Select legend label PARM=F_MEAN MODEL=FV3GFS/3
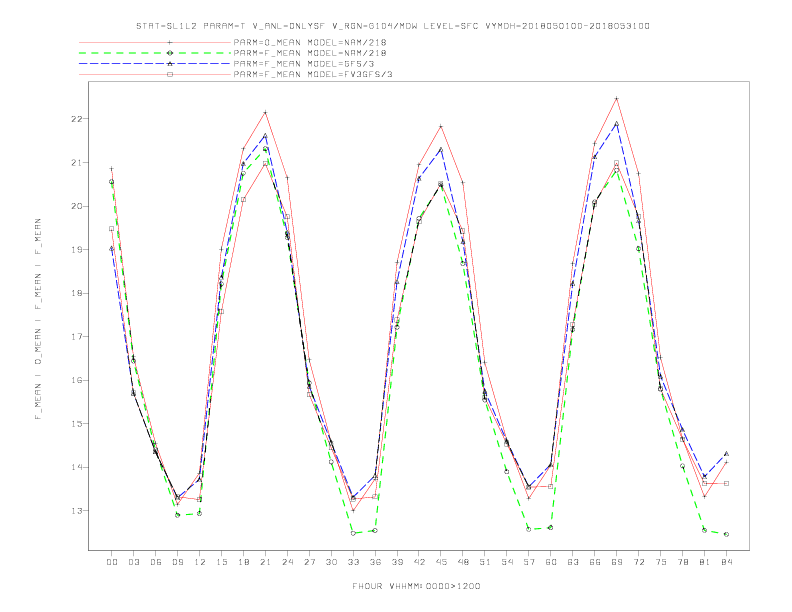 [x=313, y=74]
